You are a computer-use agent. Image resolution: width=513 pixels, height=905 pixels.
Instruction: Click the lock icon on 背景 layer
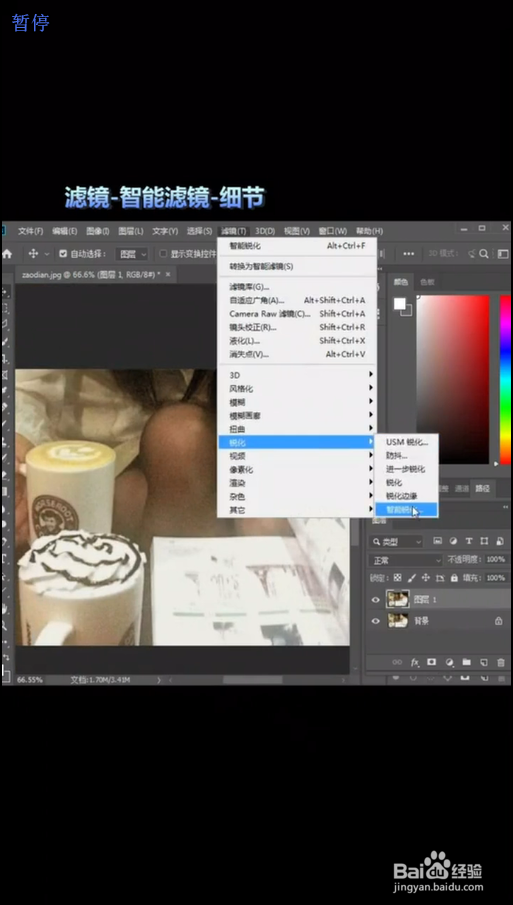(499, 621)
